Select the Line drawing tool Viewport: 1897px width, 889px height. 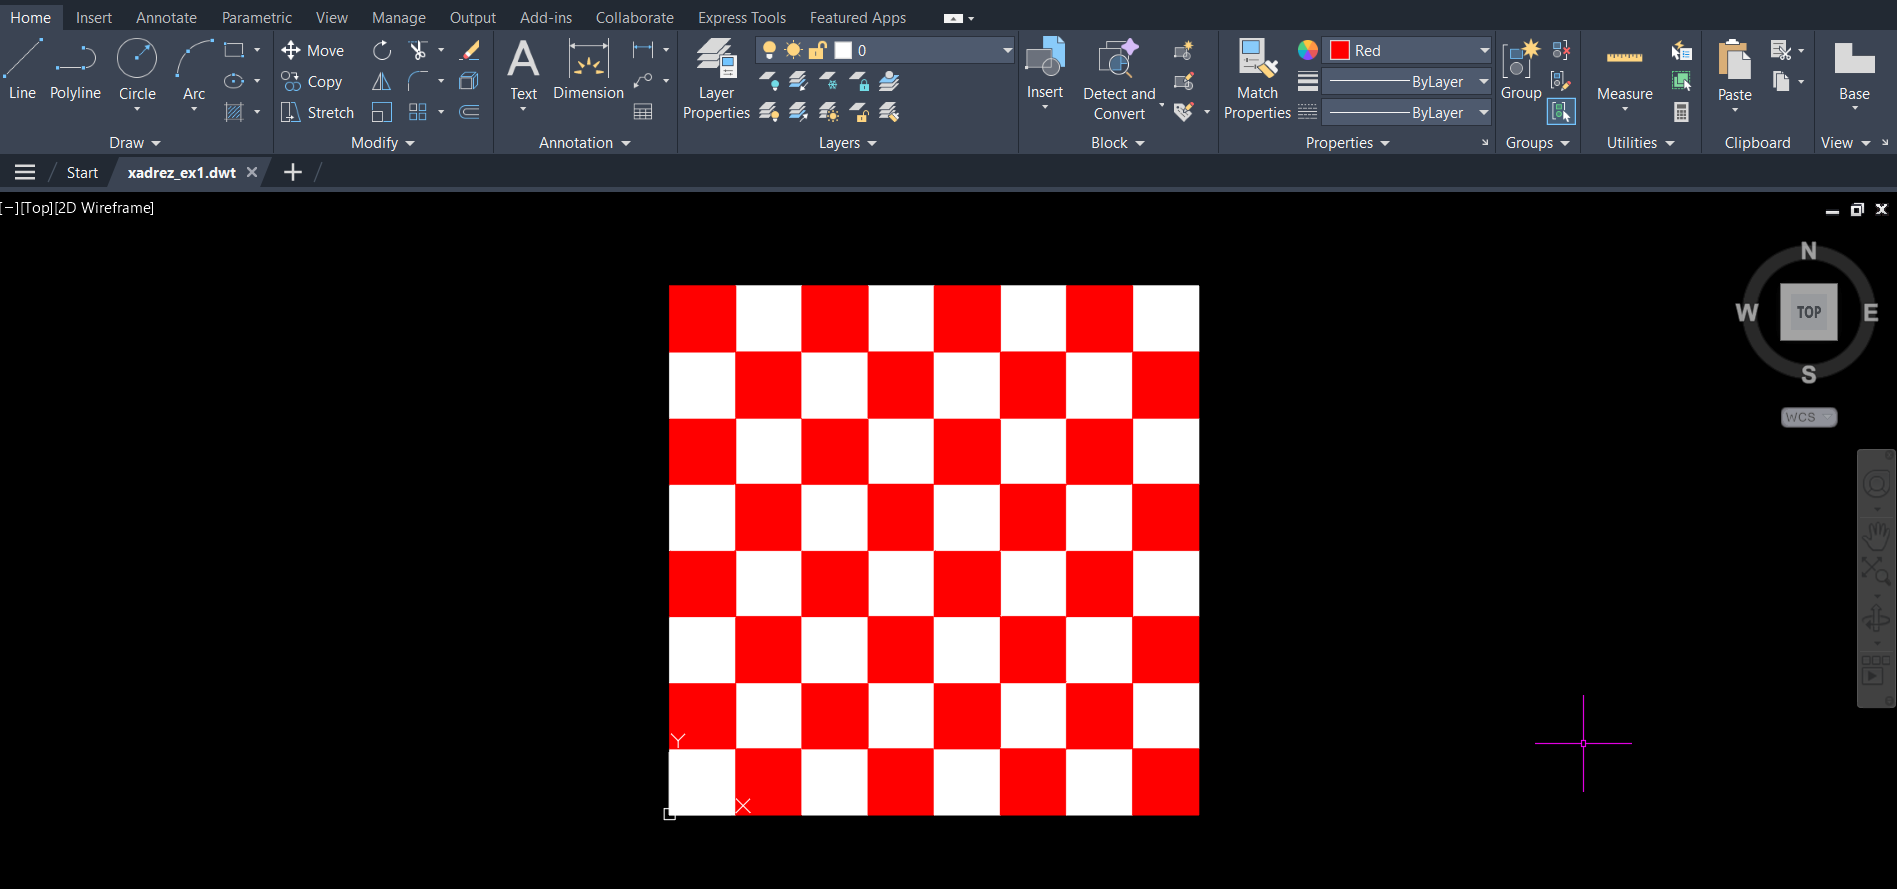pyautogui.click(x=22, y=68)
